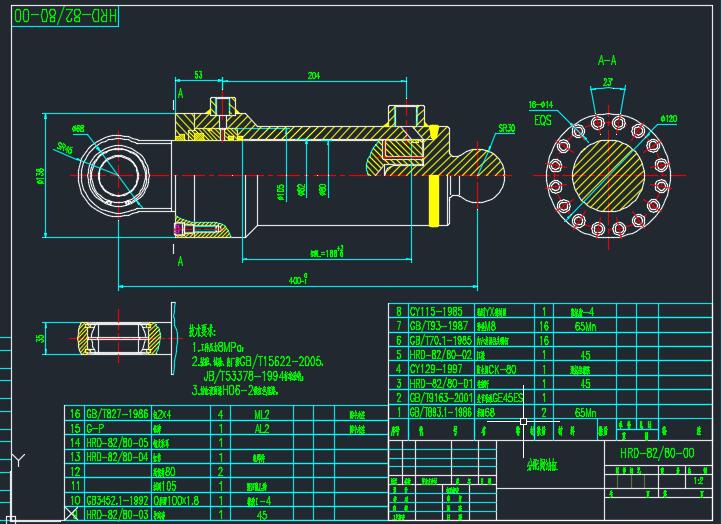Select the 1:2 scale value

698,481
